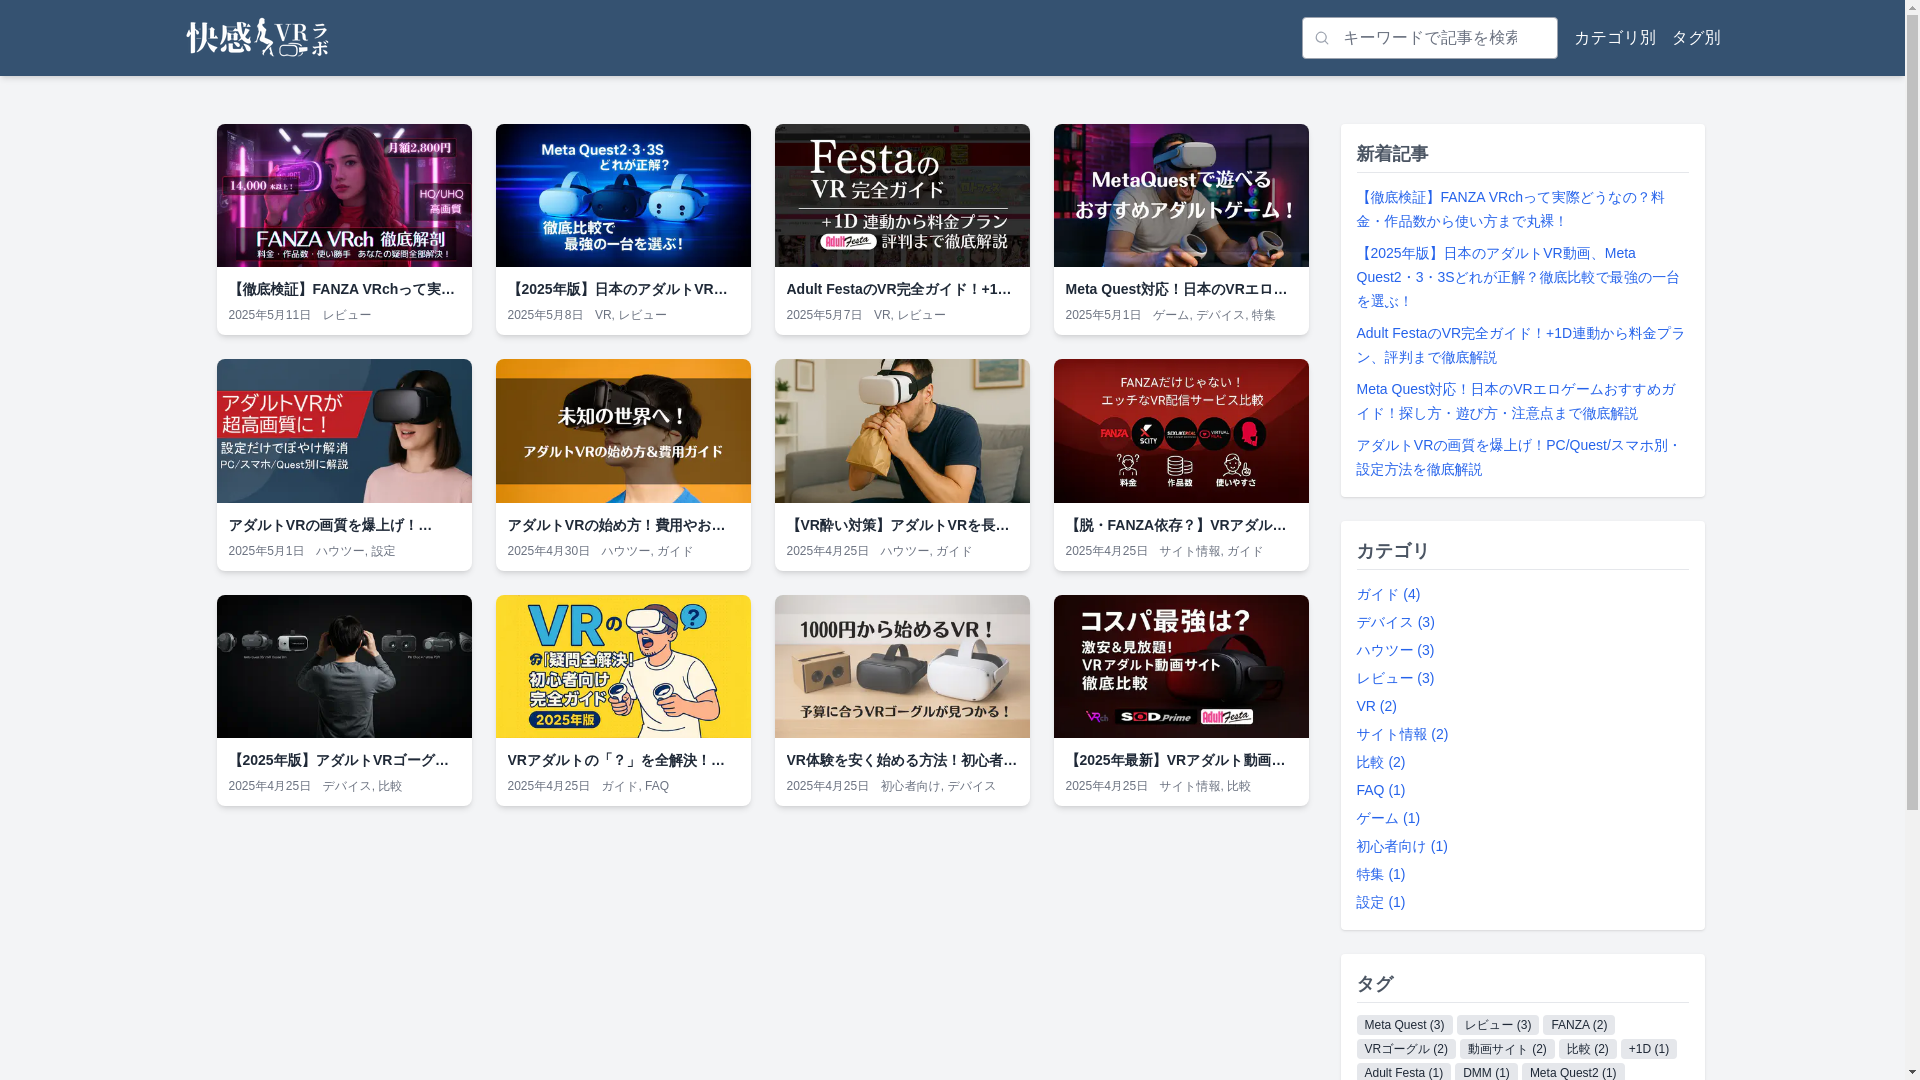The height and width of the screenshot is (1080, 1920).
Task: Select the デバイス (3) category
Action: pyautogui.click(x=1395, y=622)
